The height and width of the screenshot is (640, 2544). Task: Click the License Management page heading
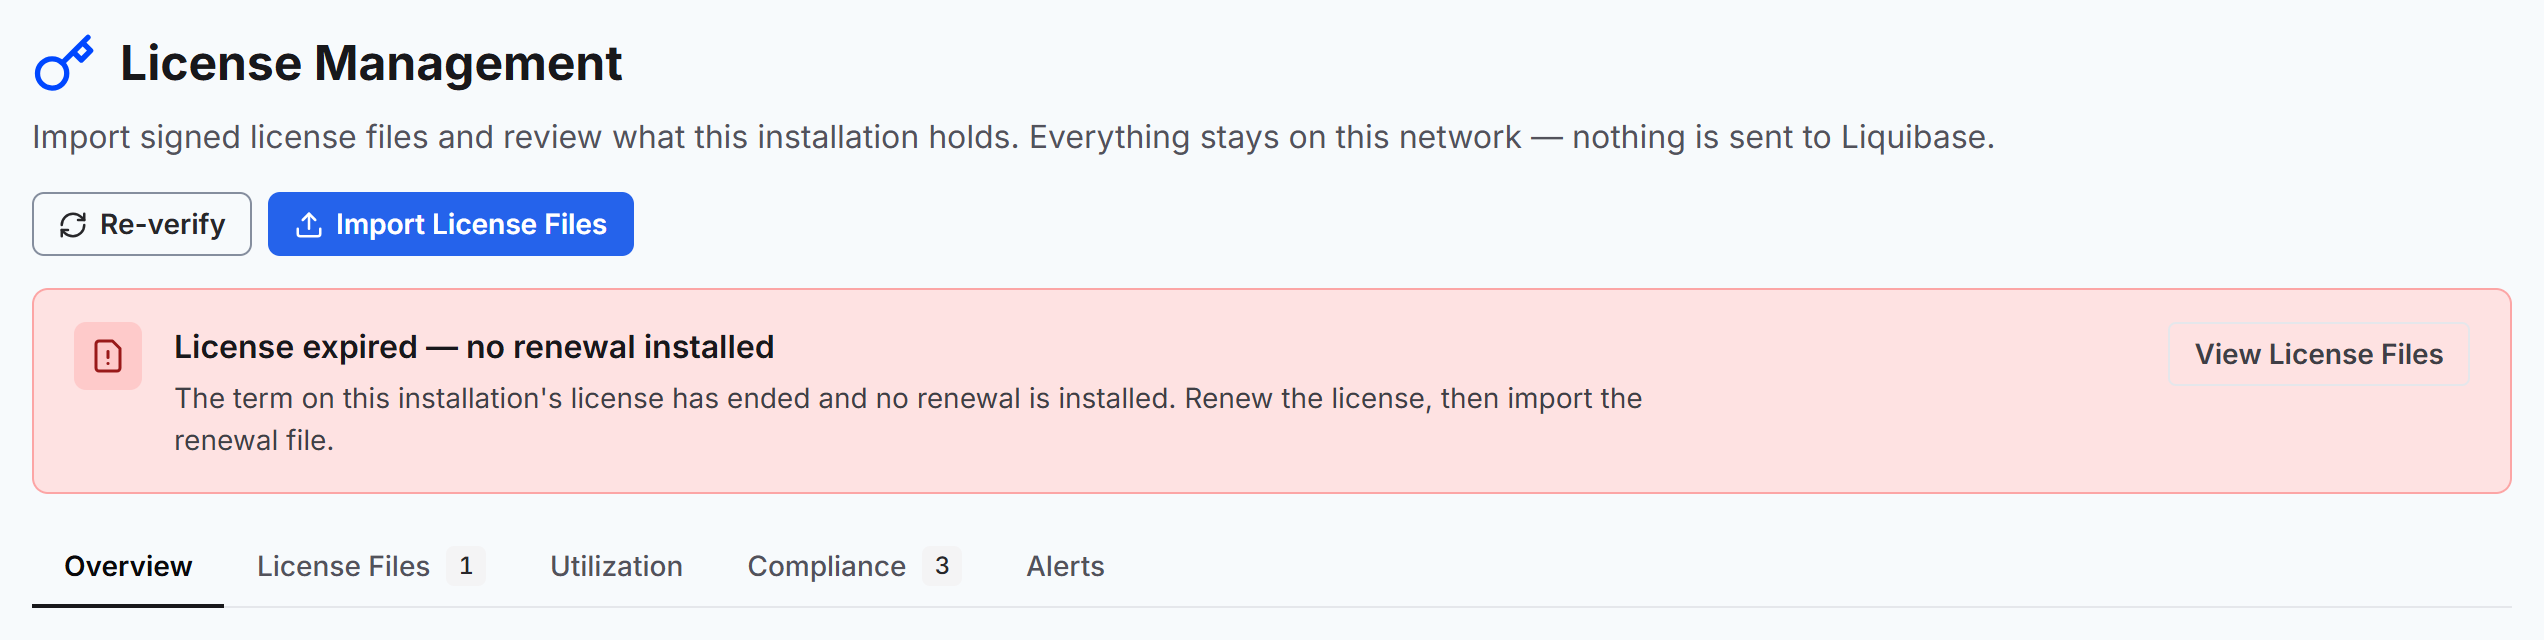pos(371,63)
